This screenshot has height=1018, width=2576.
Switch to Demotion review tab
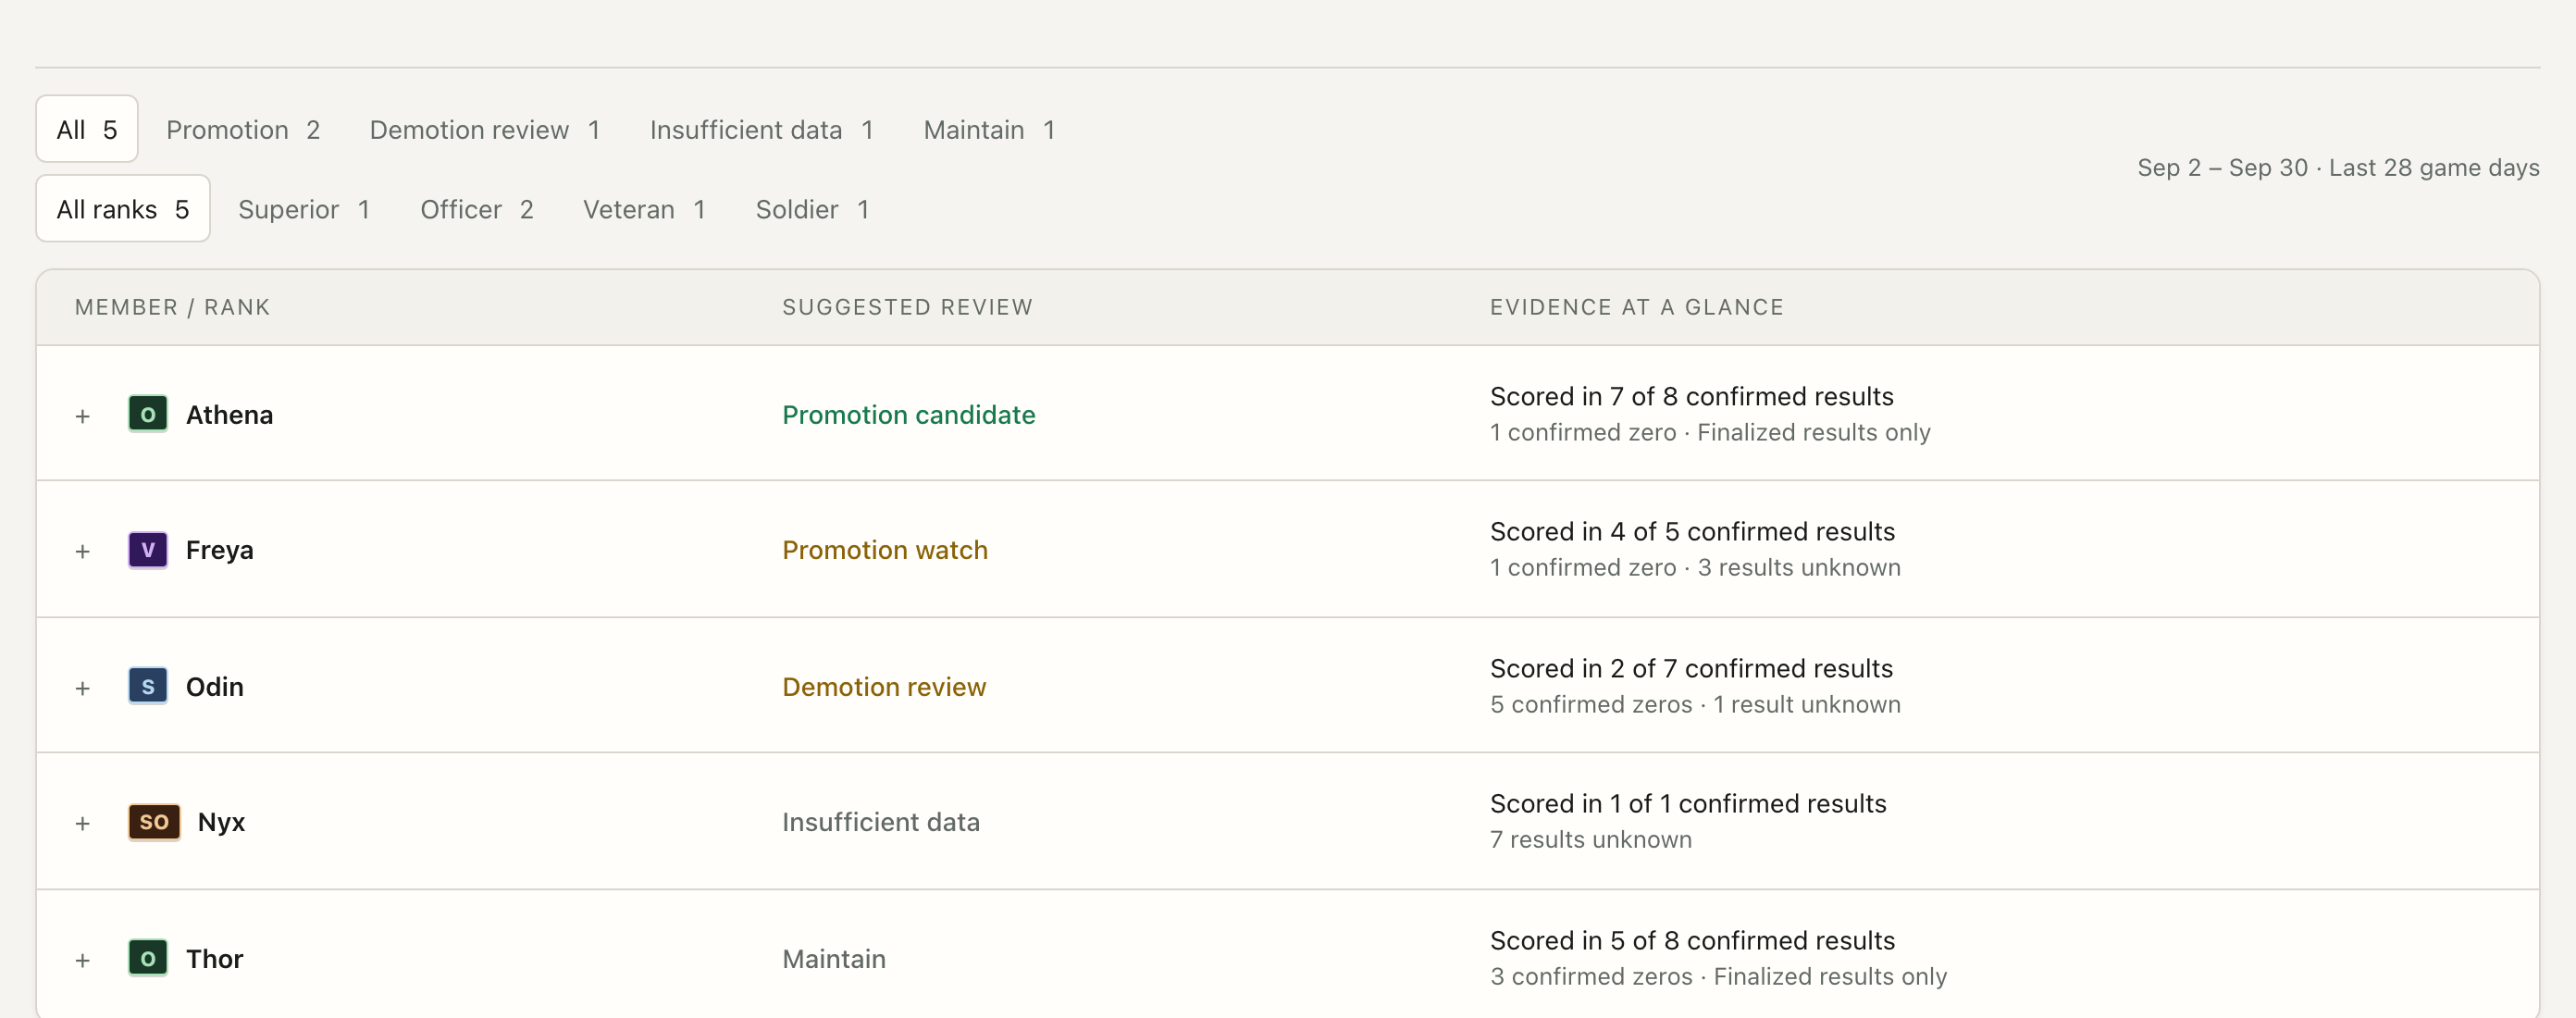[x=485, y=130]
